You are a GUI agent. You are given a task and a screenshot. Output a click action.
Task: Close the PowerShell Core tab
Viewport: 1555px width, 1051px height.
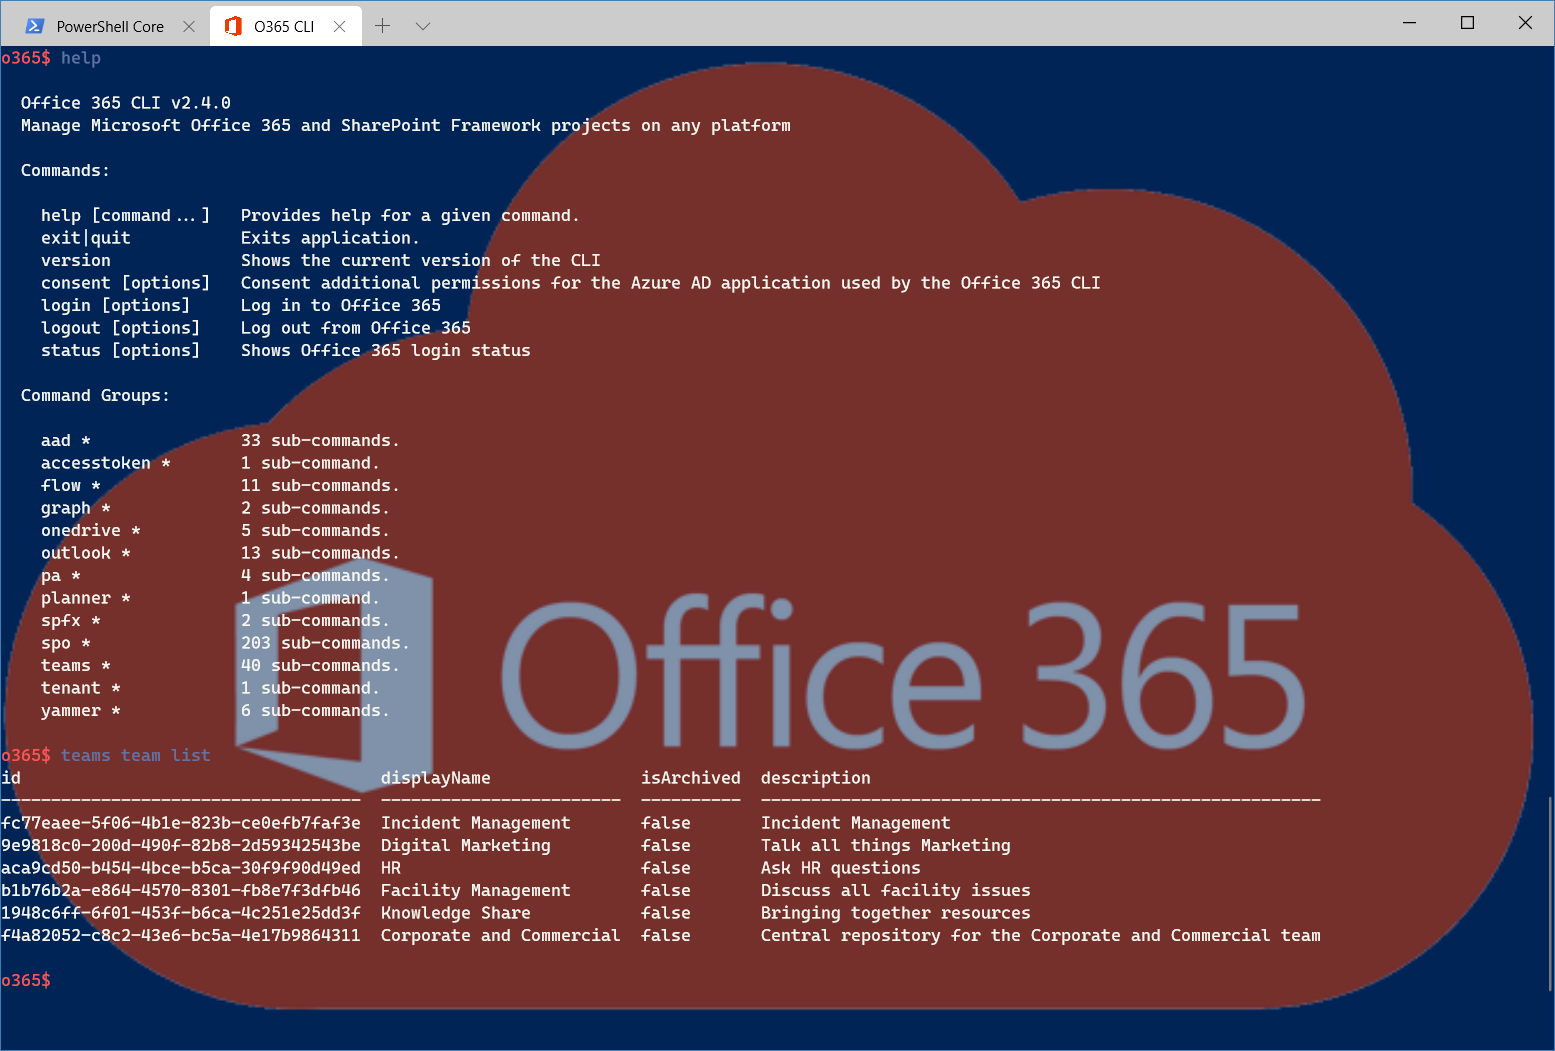pos(189,26)
